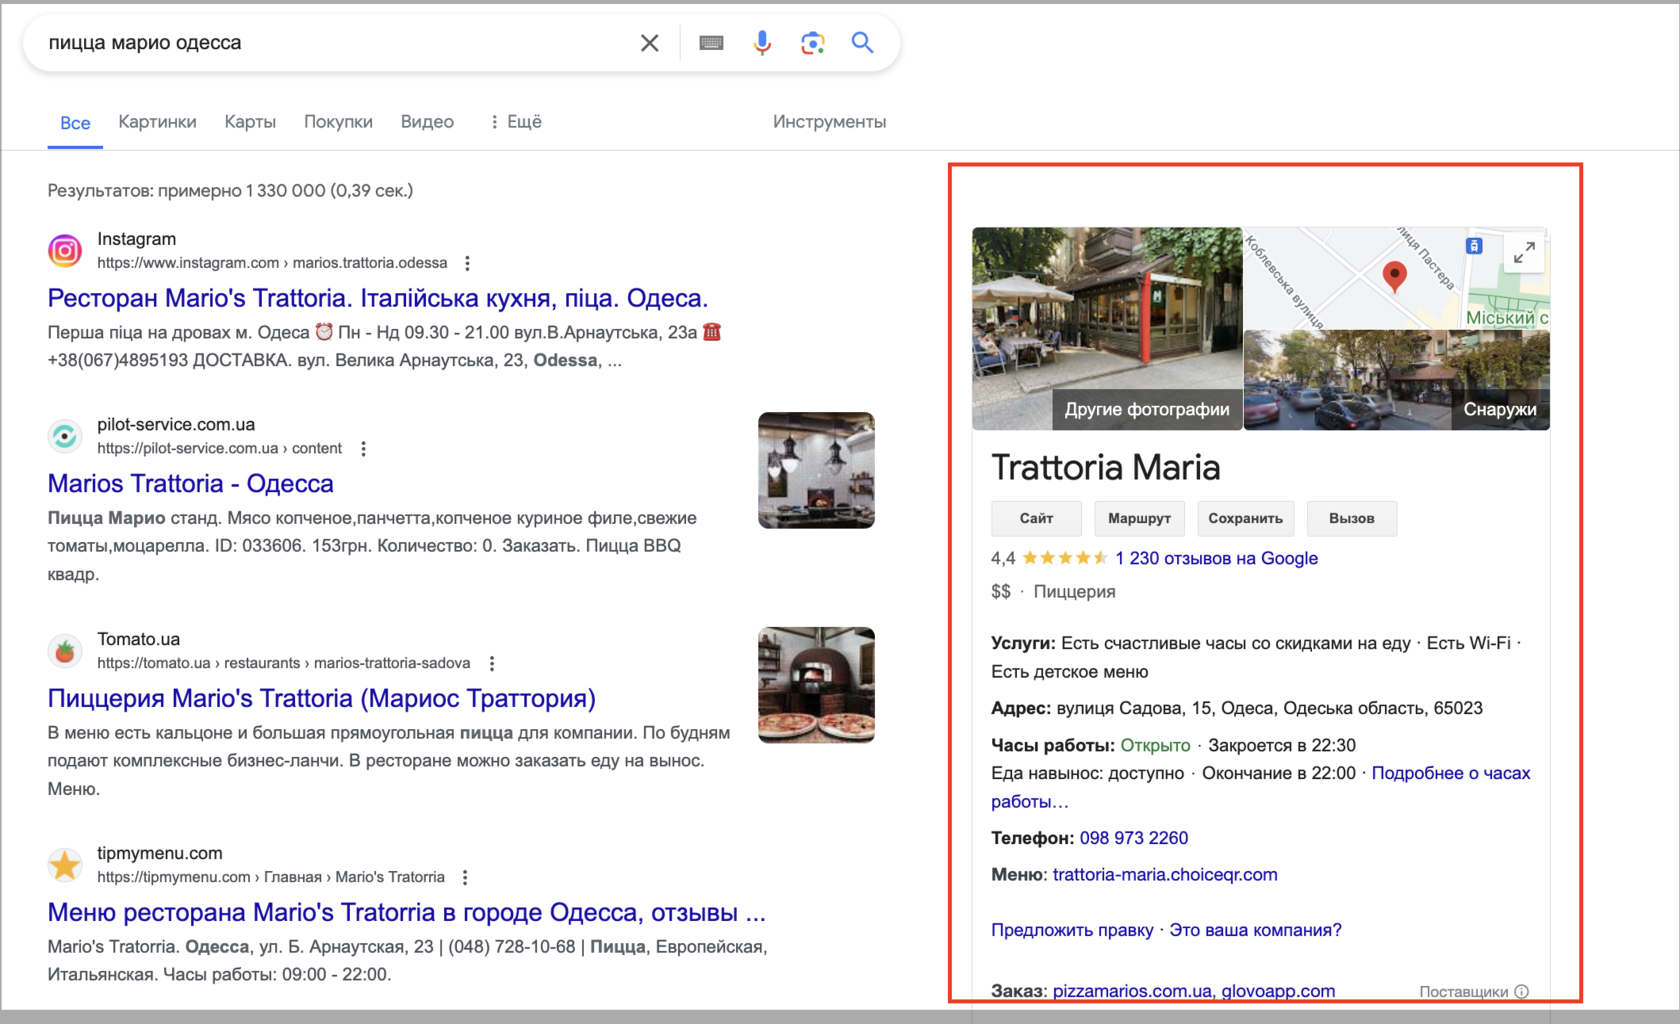Screen dimensions: 1680x1024
Task: Click the red map pin marker
Action: pyautogui.click(x=1394, y=276)
